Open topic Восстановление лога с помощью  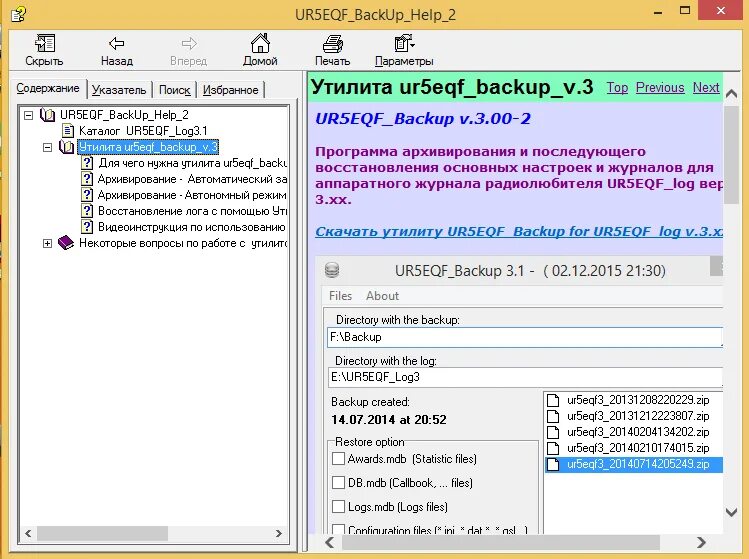[x=192, y=211]
